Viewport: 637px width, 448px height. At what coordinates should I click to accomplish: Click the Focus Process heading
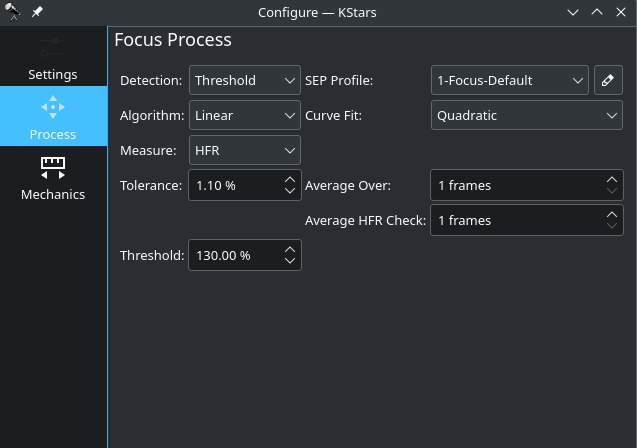click(173, 40)
